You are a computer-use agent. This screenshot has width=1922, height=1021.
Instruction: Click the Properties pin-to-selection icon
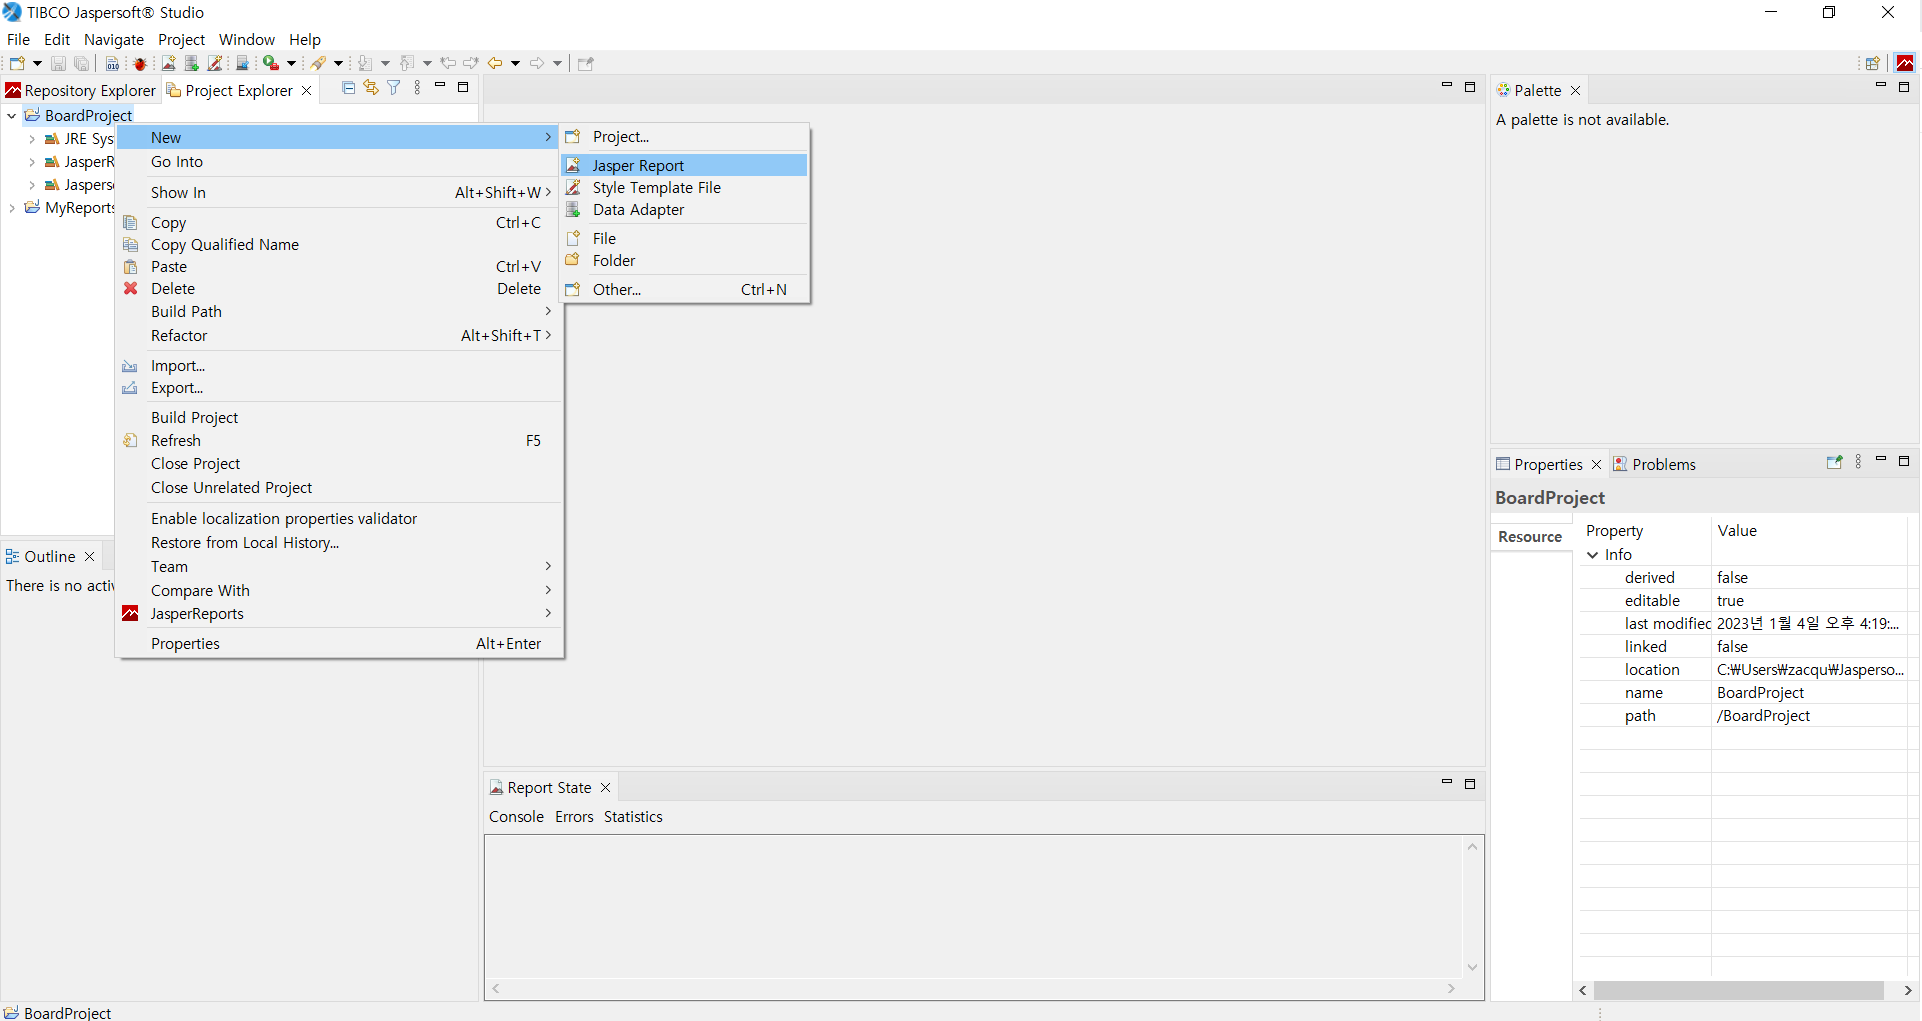pos(1834,462)
